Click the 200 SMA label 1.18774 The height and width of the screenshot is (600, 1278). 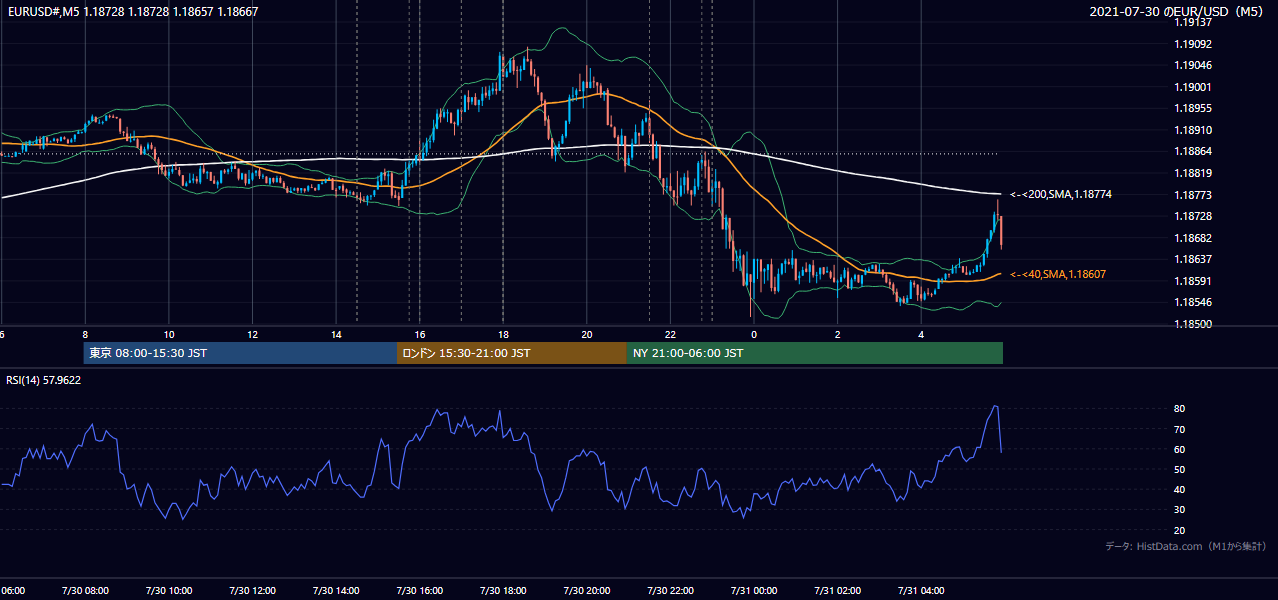pos(1061,194)
